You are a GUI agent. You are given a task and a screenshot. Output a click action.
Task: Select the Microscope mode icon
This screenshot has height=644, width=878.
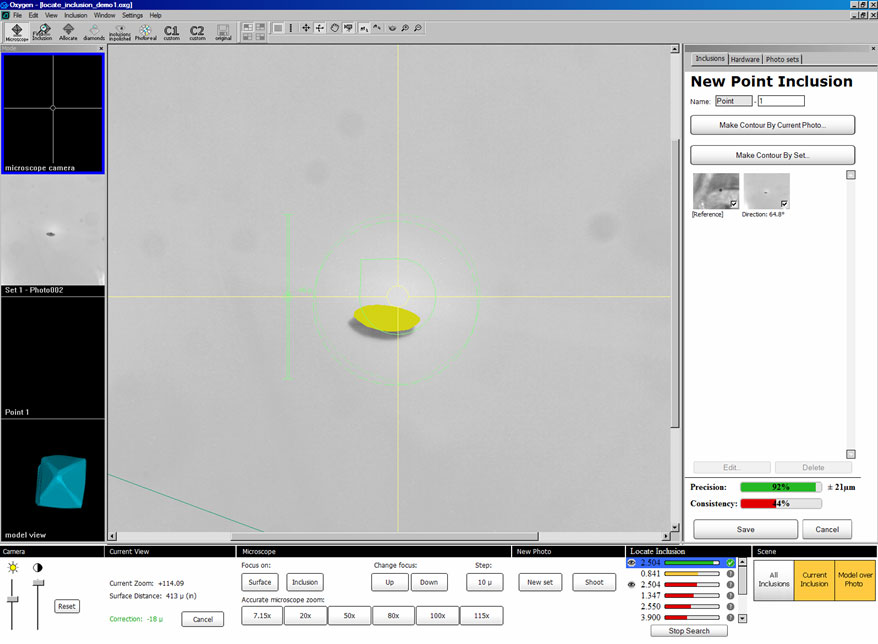(x=18, y=32)
